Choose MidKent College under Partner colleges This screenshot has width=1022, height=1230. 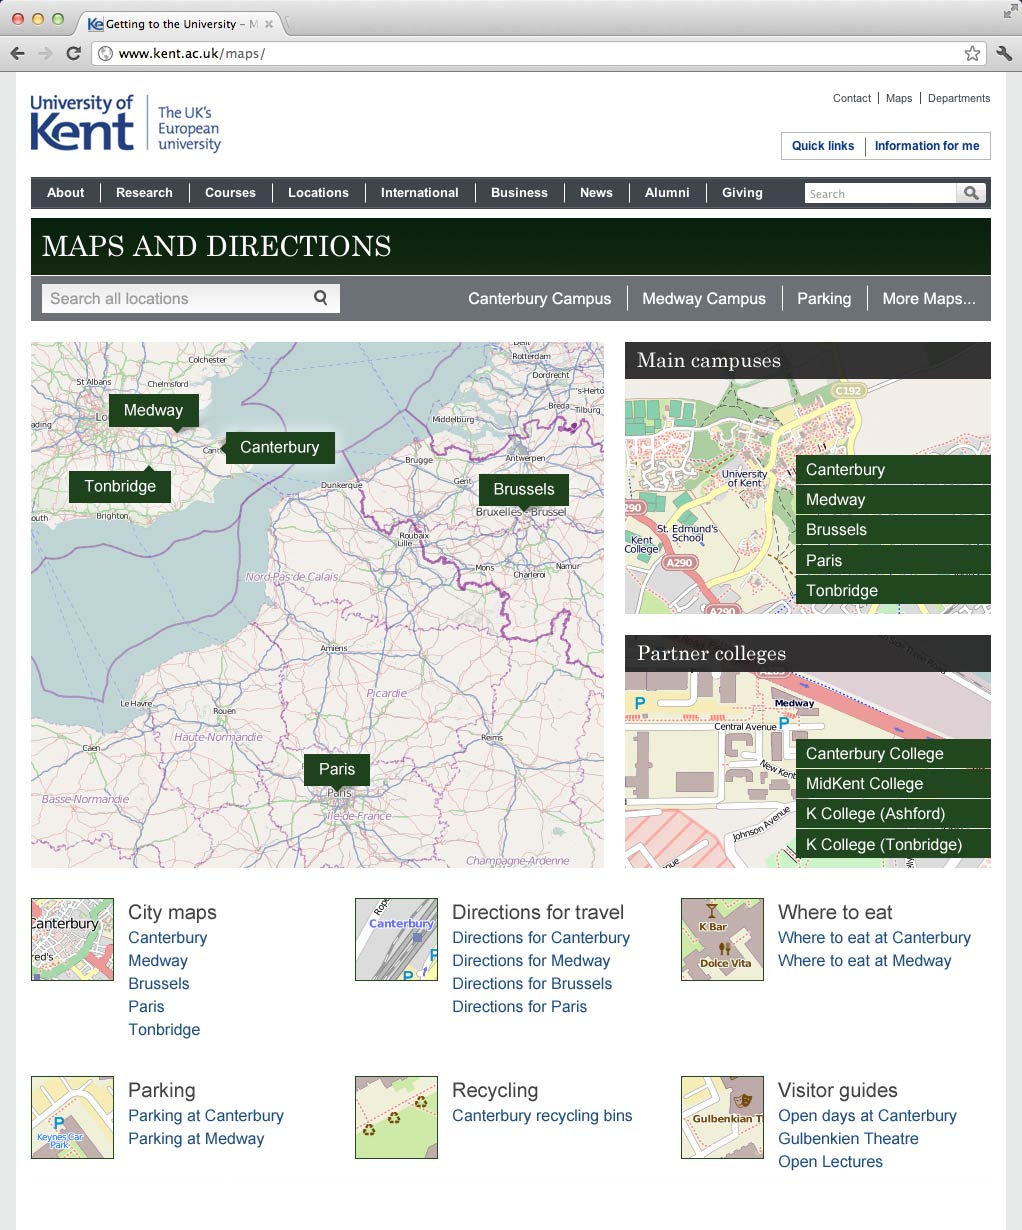(x=864, y=784)
